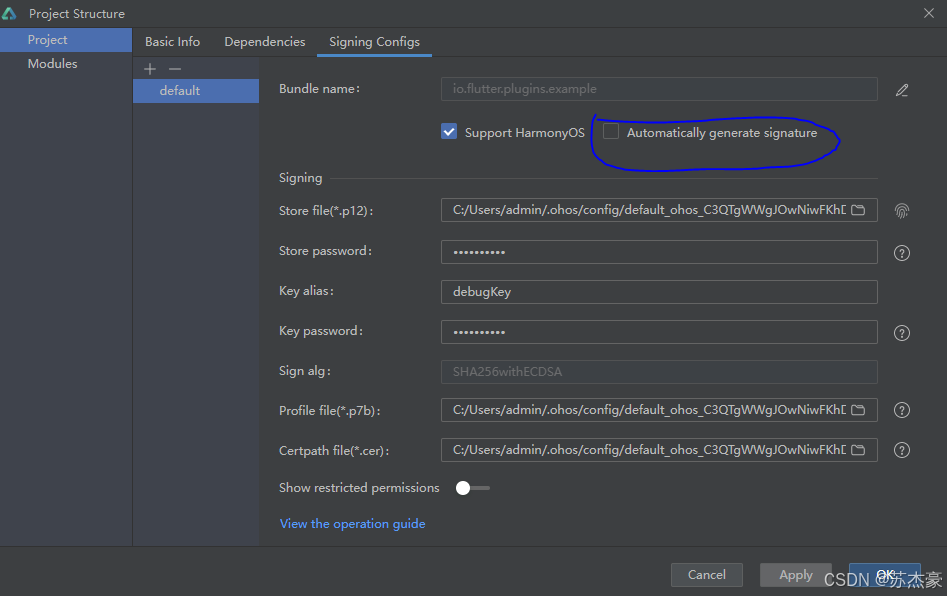Uncheck Support HarmonyOS
Image resolution: width=947 pixels, height=596 pixels.
(449, 131)
